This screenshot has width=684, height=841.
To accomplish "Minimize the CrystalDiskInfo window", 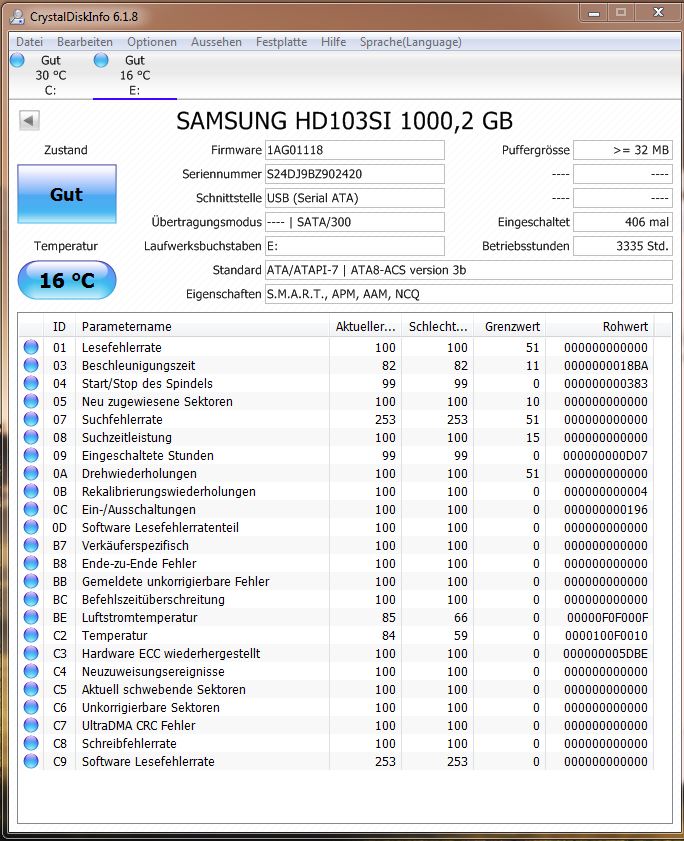I will coord(594,13).
